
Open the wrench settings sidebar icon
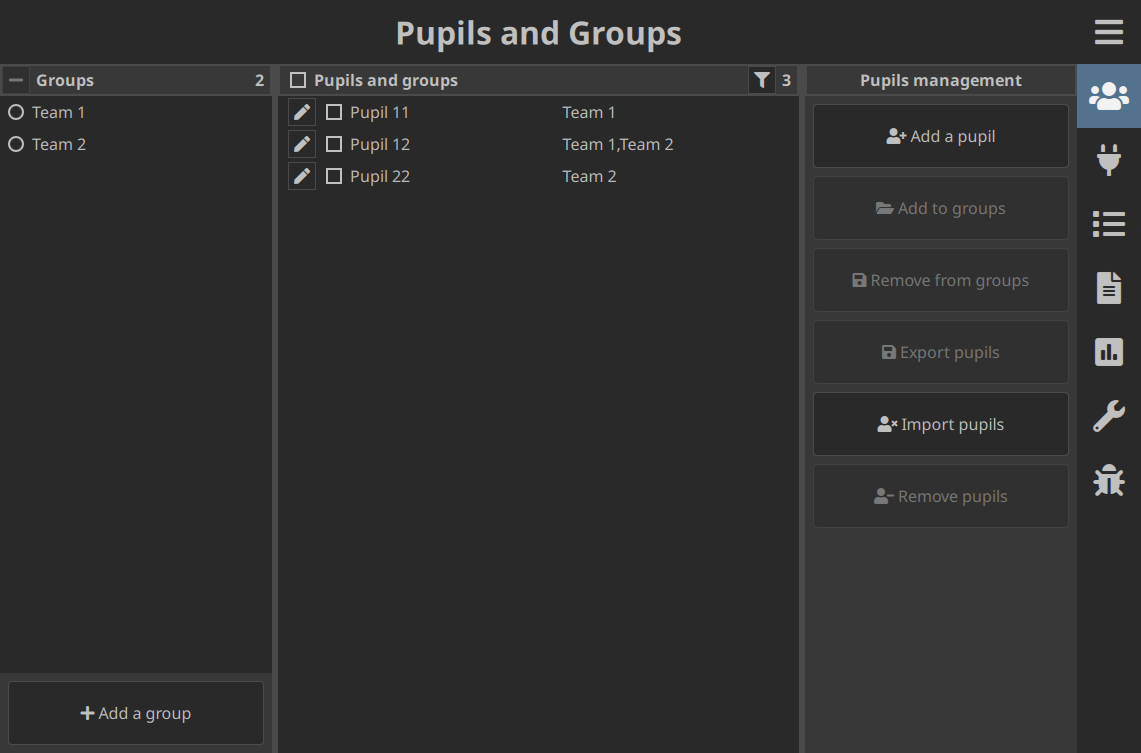[x=1109, y=416]
